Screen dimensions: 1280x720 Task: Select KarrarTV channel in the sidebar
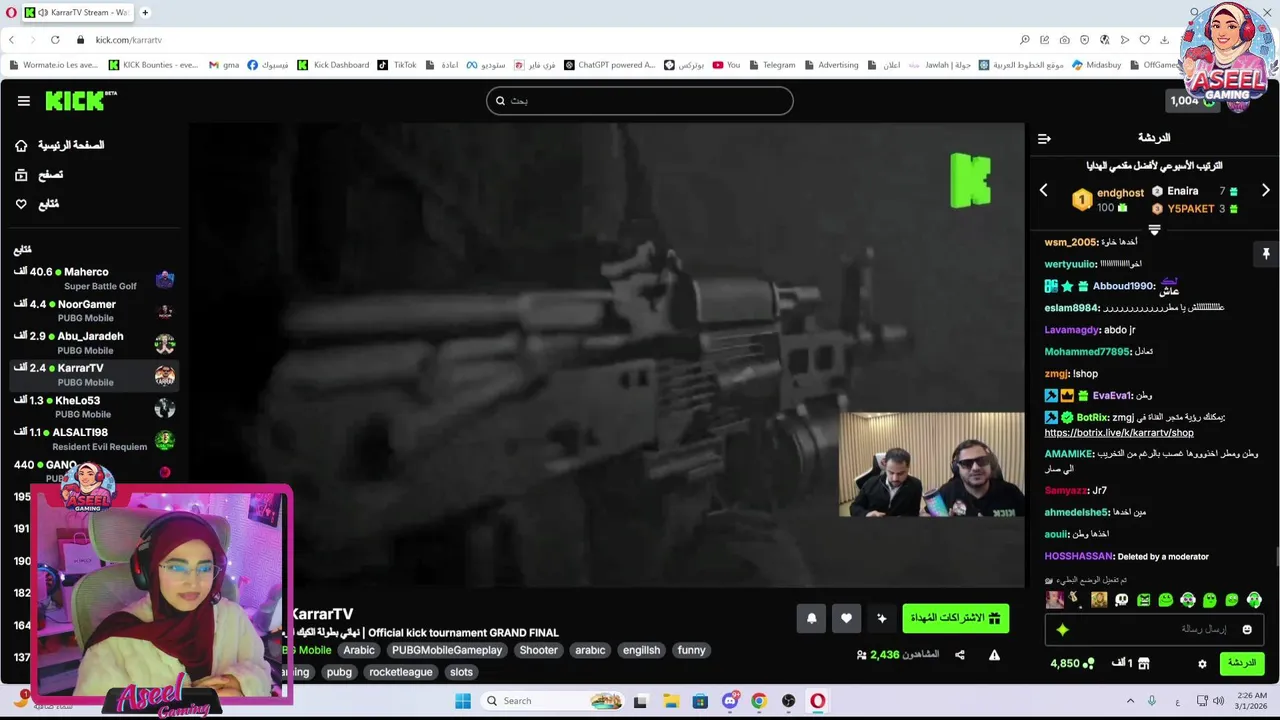95,375
